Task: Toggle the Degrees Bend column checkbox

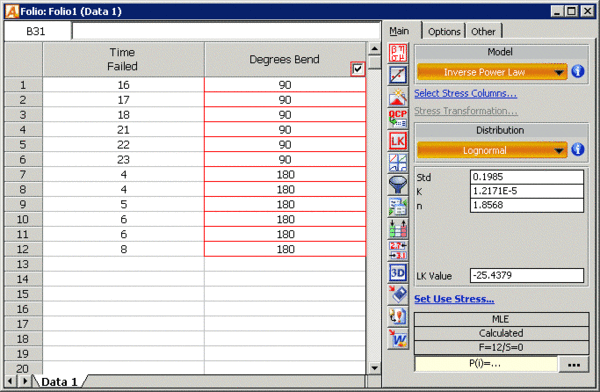Action: [357, 69]
